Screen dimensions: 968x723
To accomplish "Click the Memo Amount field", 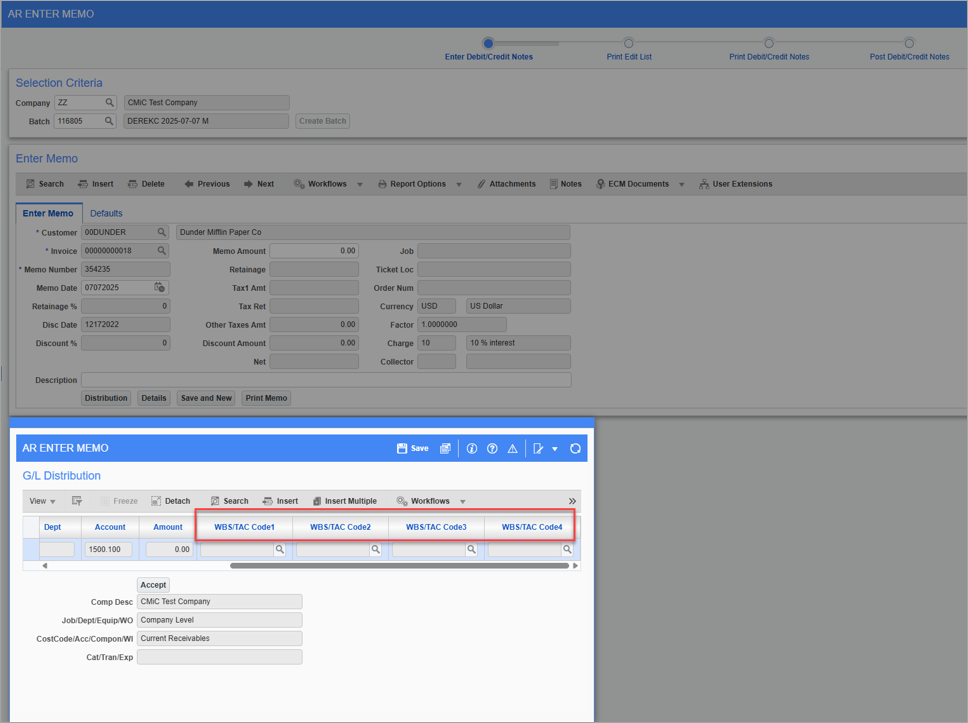I will tap(314, 251).
